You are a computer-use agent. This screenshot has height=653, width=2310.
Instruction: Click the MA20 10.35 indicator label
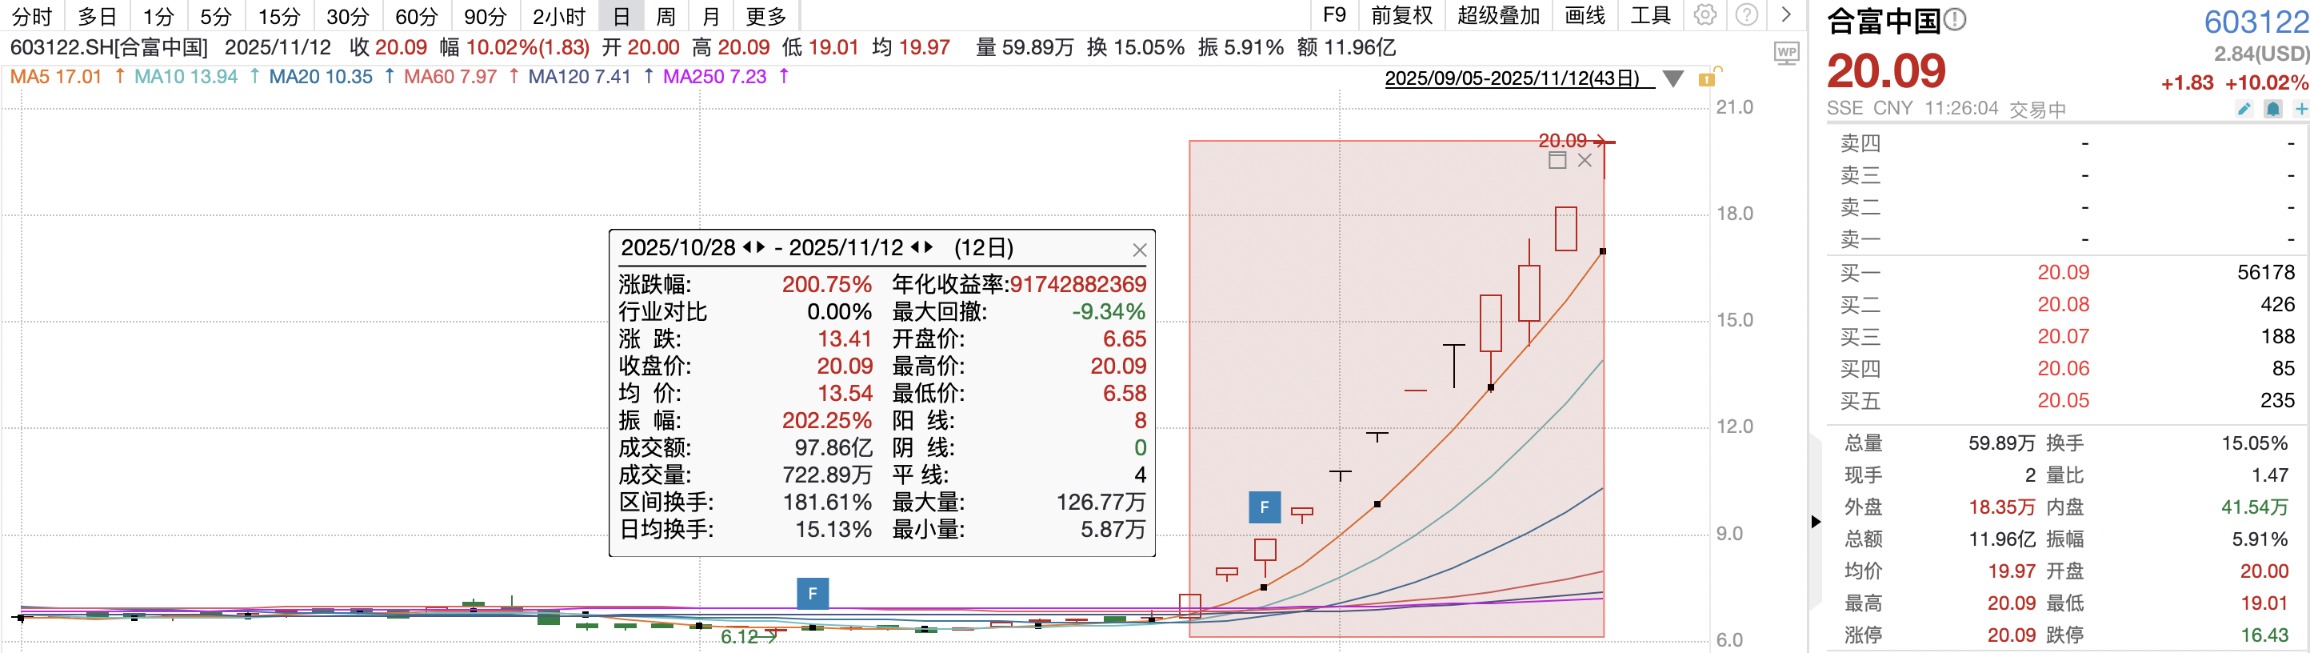[320, 76]
